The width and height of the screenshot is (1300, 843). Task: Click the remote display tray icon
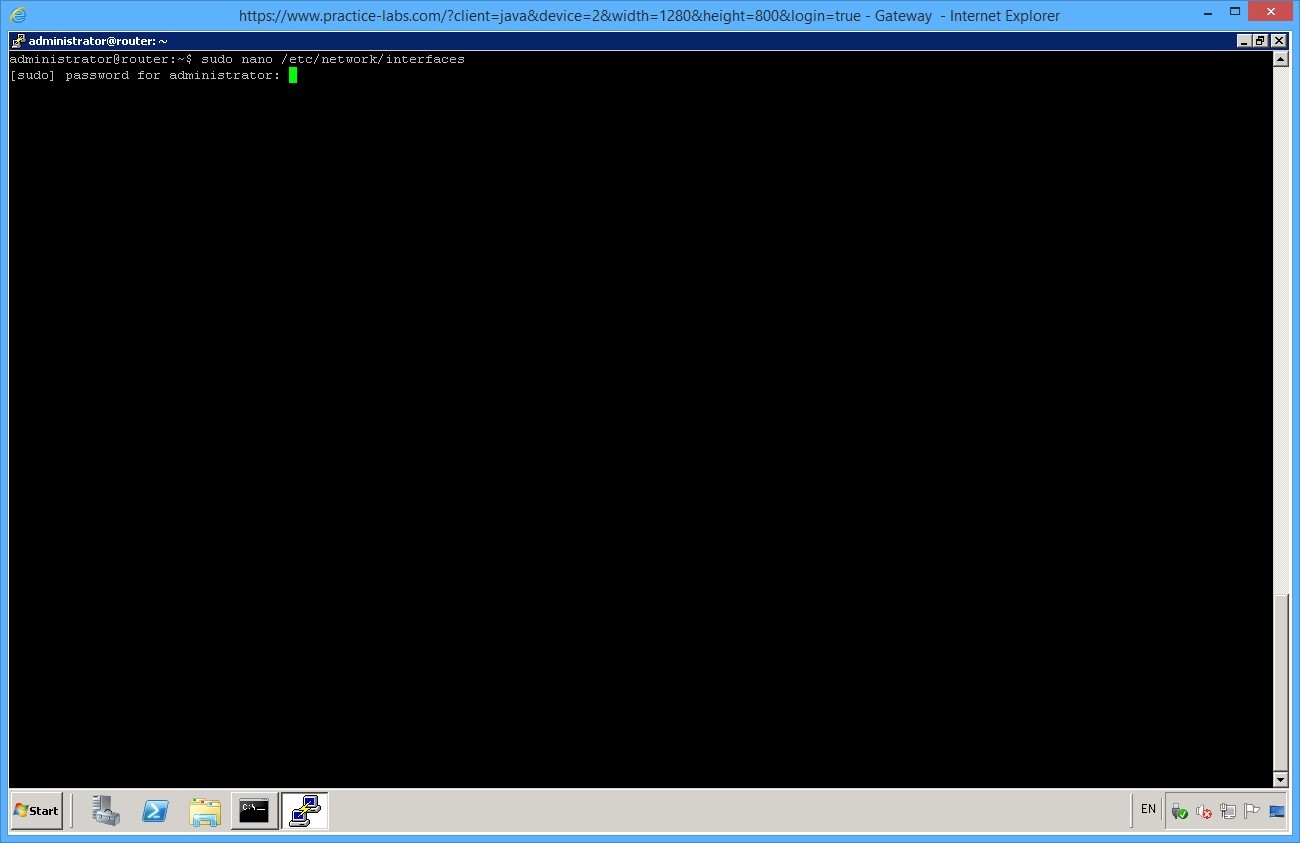tap(1276, 811)
